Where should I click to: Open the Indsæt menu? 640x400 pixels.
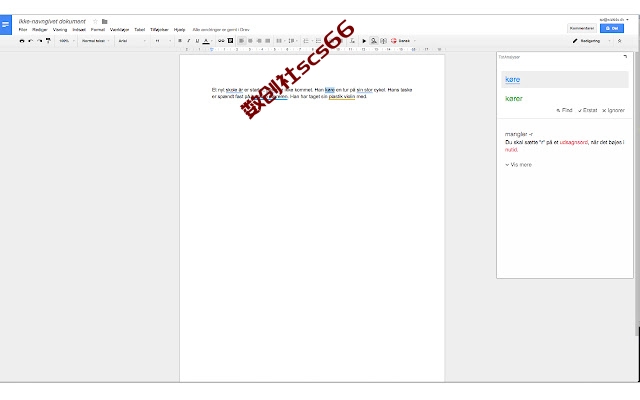point(79,30)
